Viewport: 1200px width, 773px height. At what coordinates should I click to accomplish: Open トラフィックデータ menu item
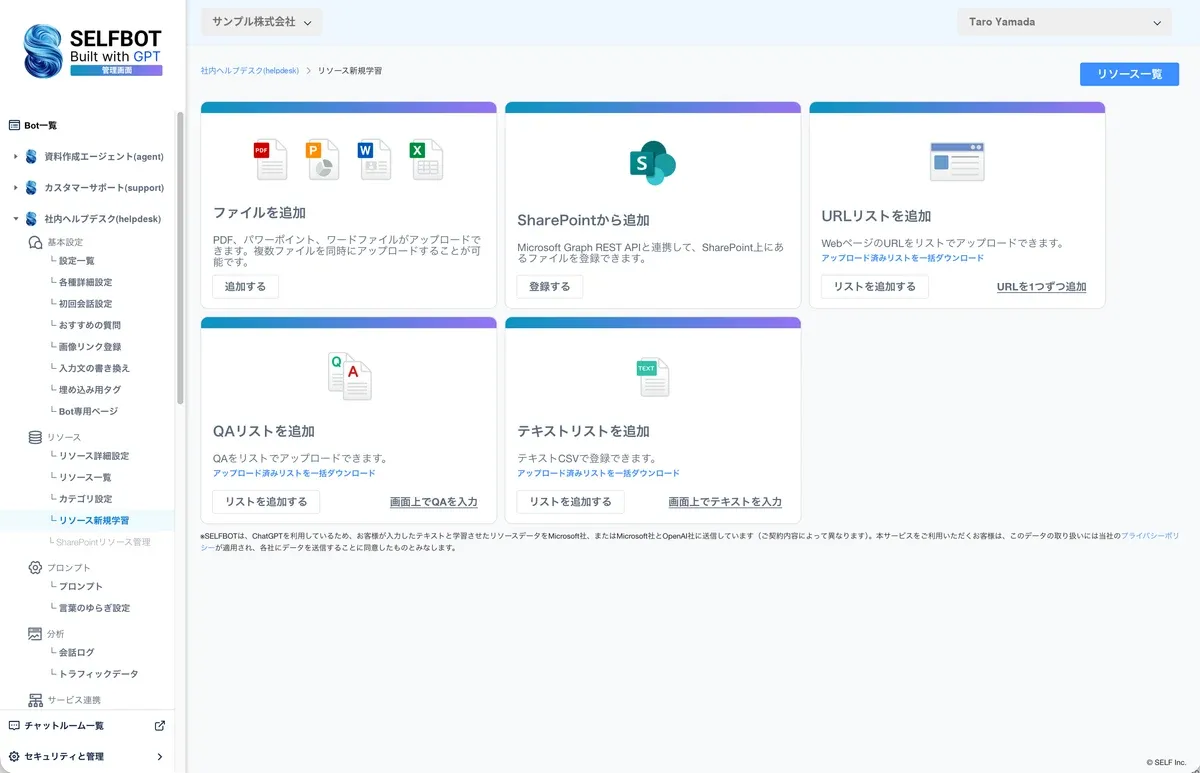pos(98,674)
